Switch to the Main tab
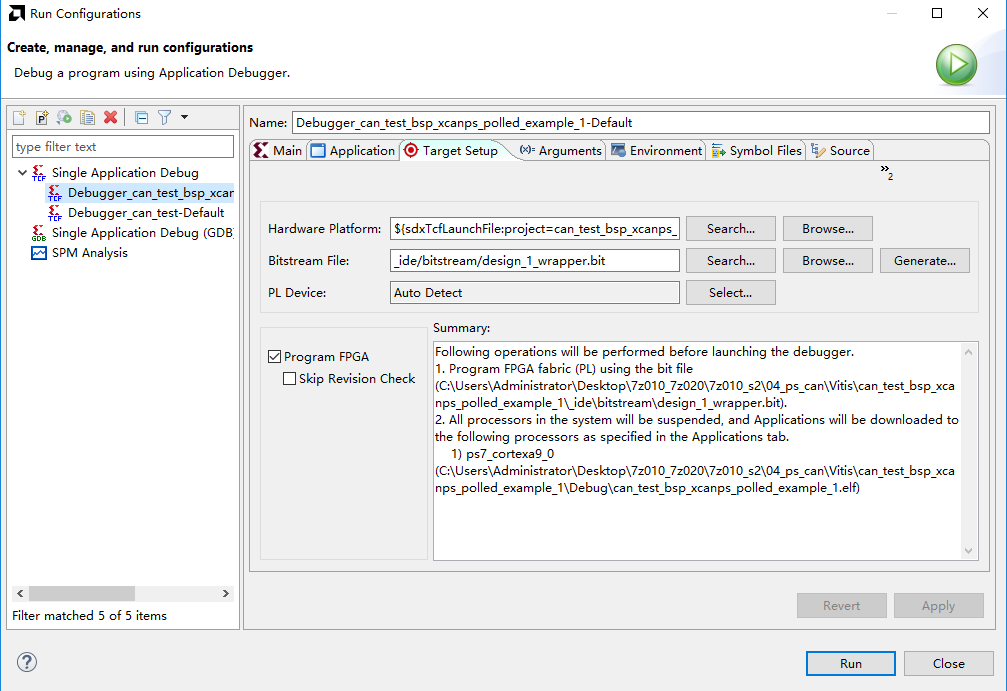The width and height of the screenshot is (1007, 691). (x=277, y=150)
